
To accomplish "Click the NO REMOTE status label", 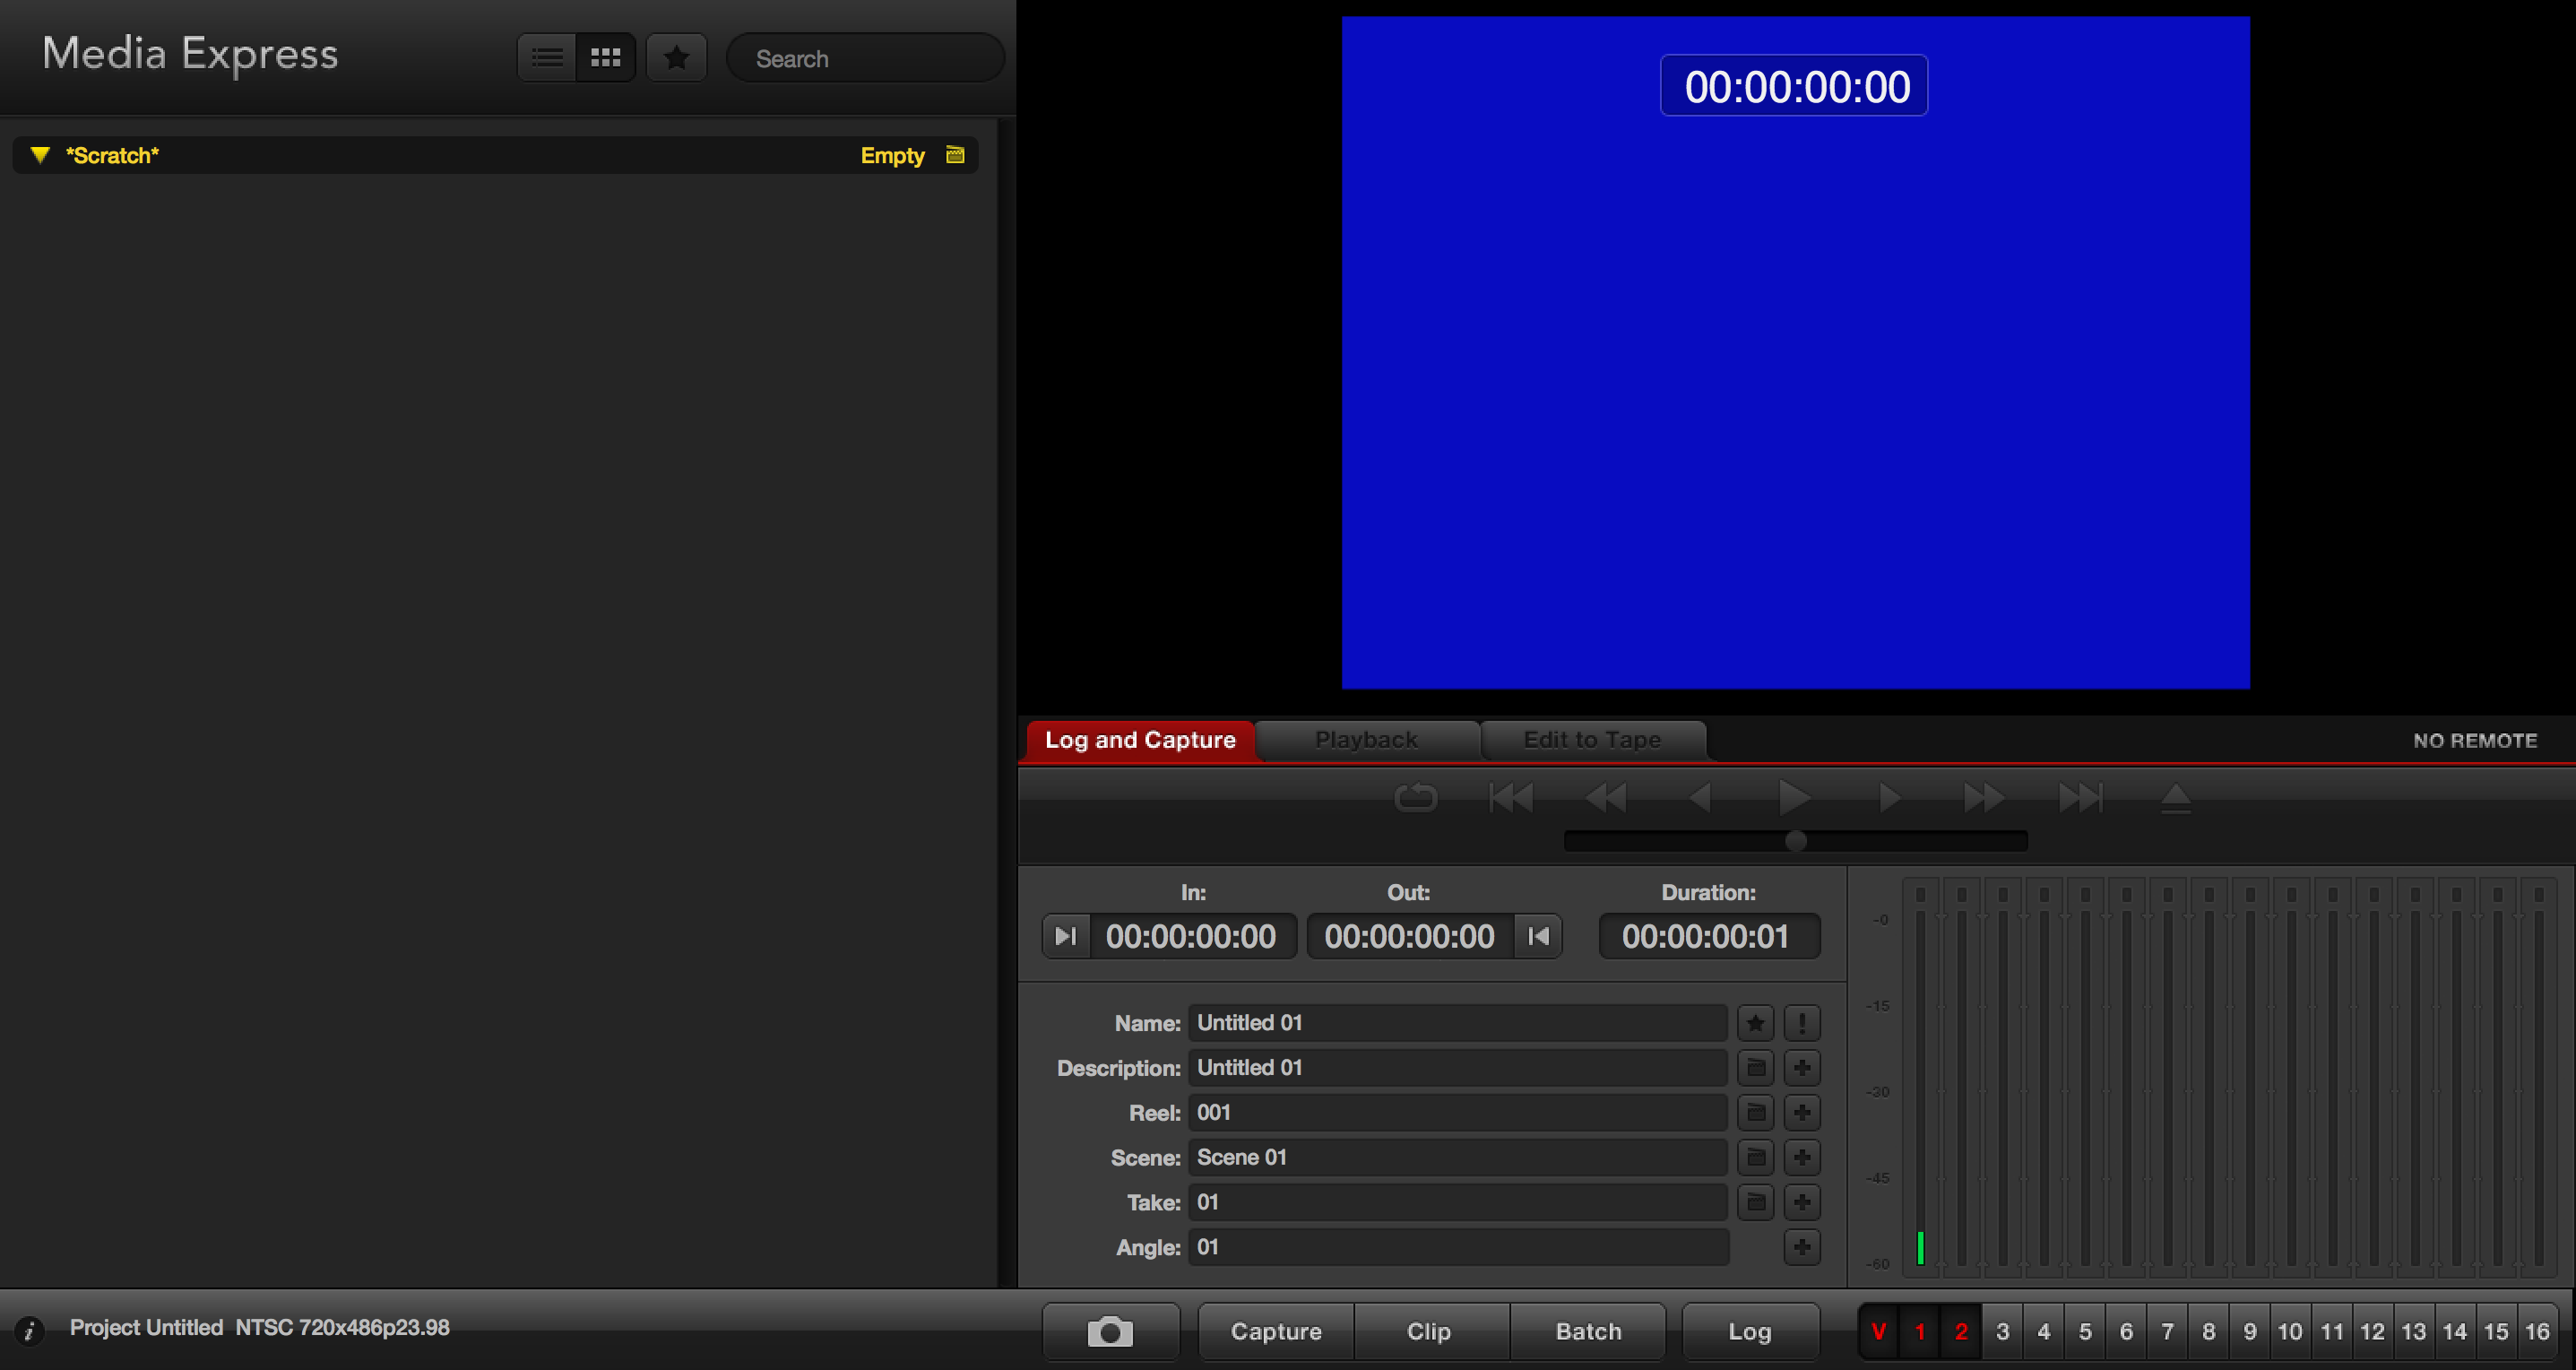I will pyautogui.click(x=2475, y=741).
